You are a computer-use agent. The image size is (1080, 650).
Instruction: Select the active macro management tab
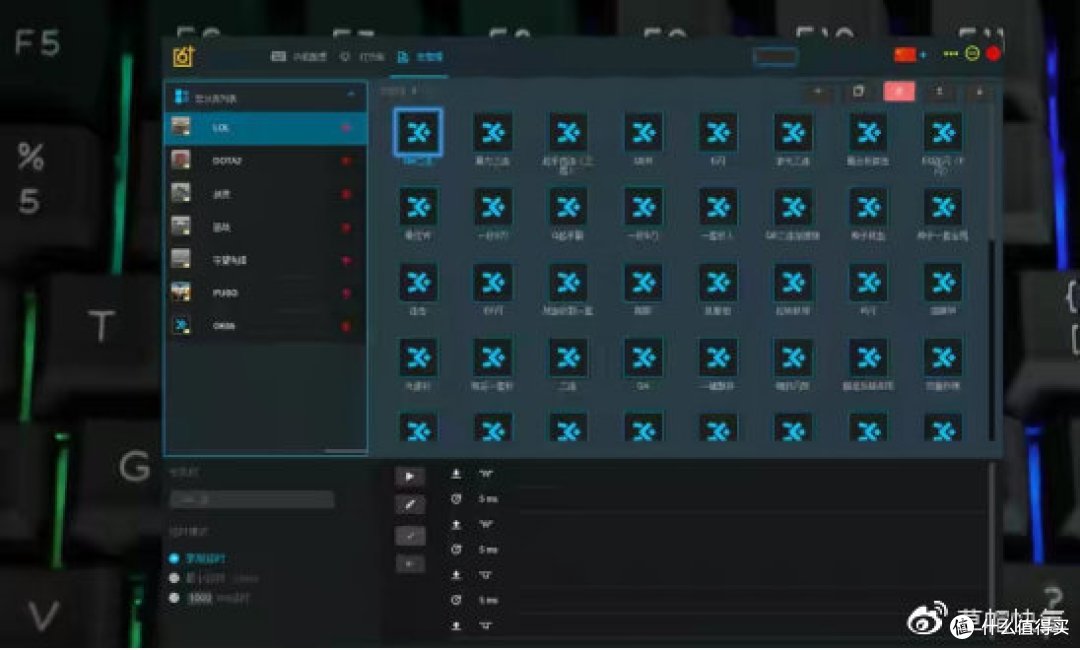(x=420, y=57)
